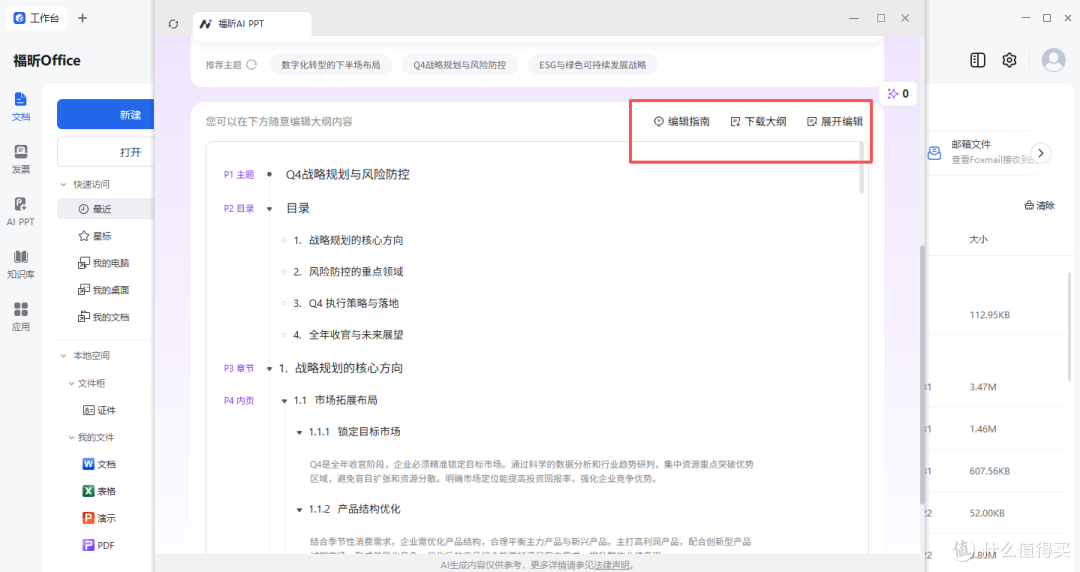
Task: Open settings gear in Foxit Office
Action: pyautogui.click(x=1009, y=60)
